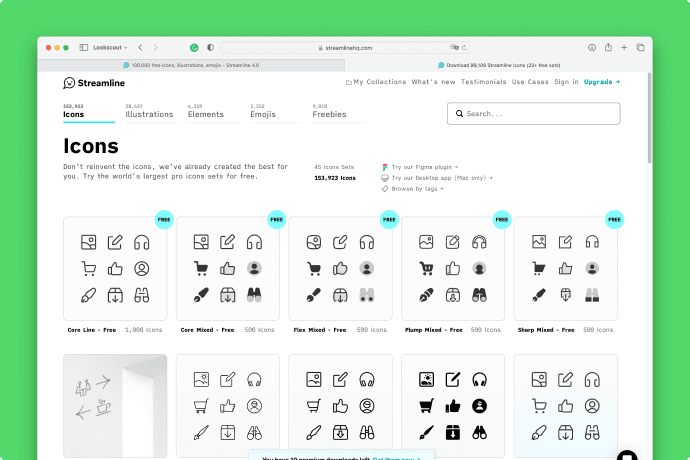The image size is (690, 460).
Task: Open a new tab with plus icon
Action: [624, 48]
